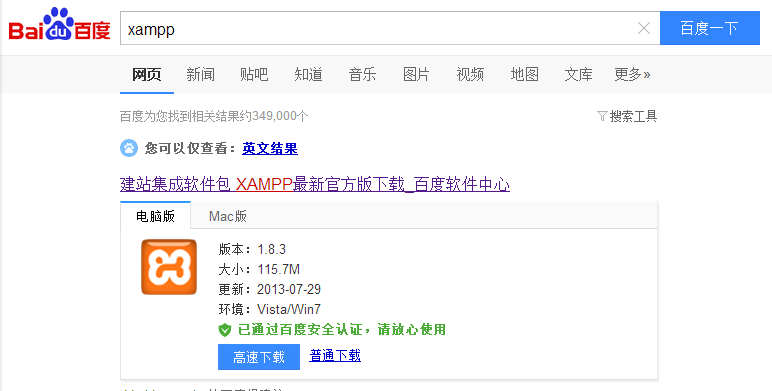Click the 高速下载 button
This screenshot has width=772, height=391.
pos(259,357)
